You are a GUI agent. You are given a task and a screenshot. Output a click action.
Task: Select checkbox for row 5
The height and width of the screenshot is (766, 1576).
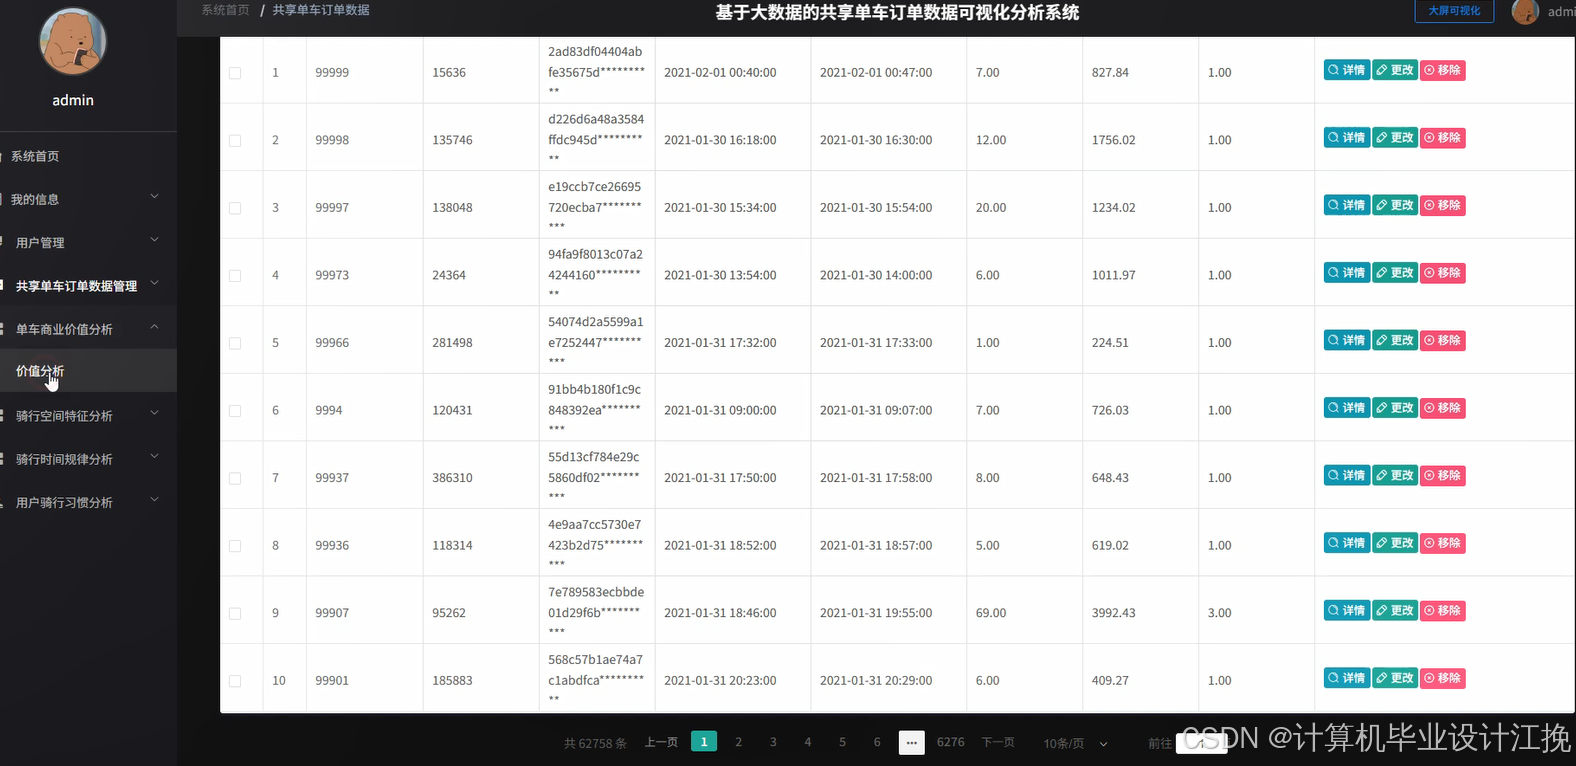click(235, 343)
